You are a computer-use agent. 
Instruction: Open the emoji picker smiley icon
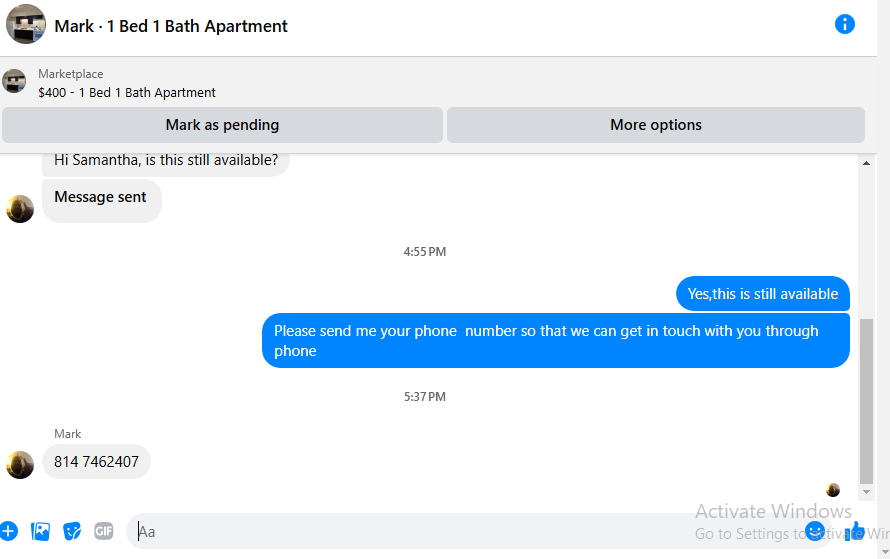pyautogui.click(x=815, y=531)
